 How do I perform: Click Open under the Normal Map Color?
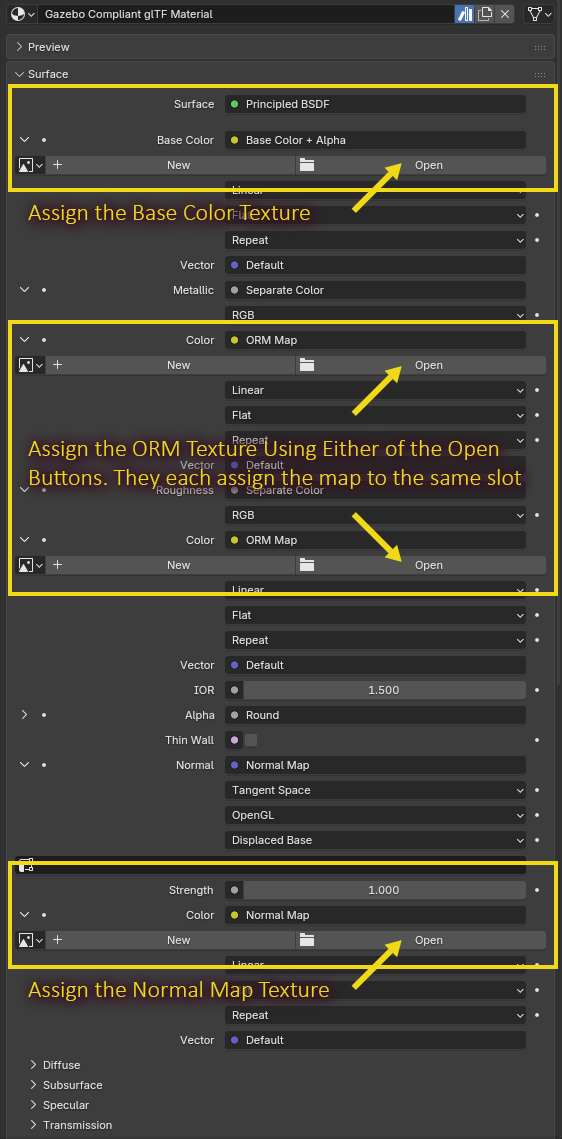pyautogui.click(x=421, y=940)
